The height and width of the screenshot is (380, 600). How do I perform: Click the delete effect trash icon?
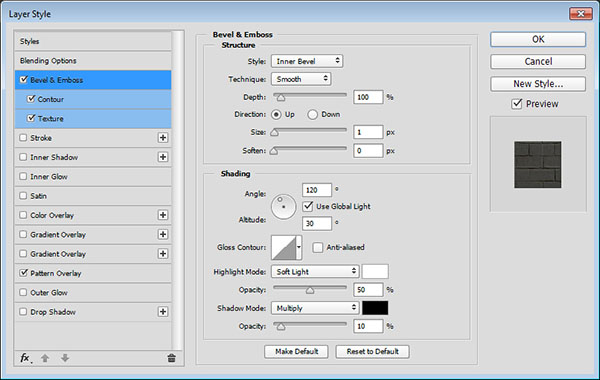point(171,358)
